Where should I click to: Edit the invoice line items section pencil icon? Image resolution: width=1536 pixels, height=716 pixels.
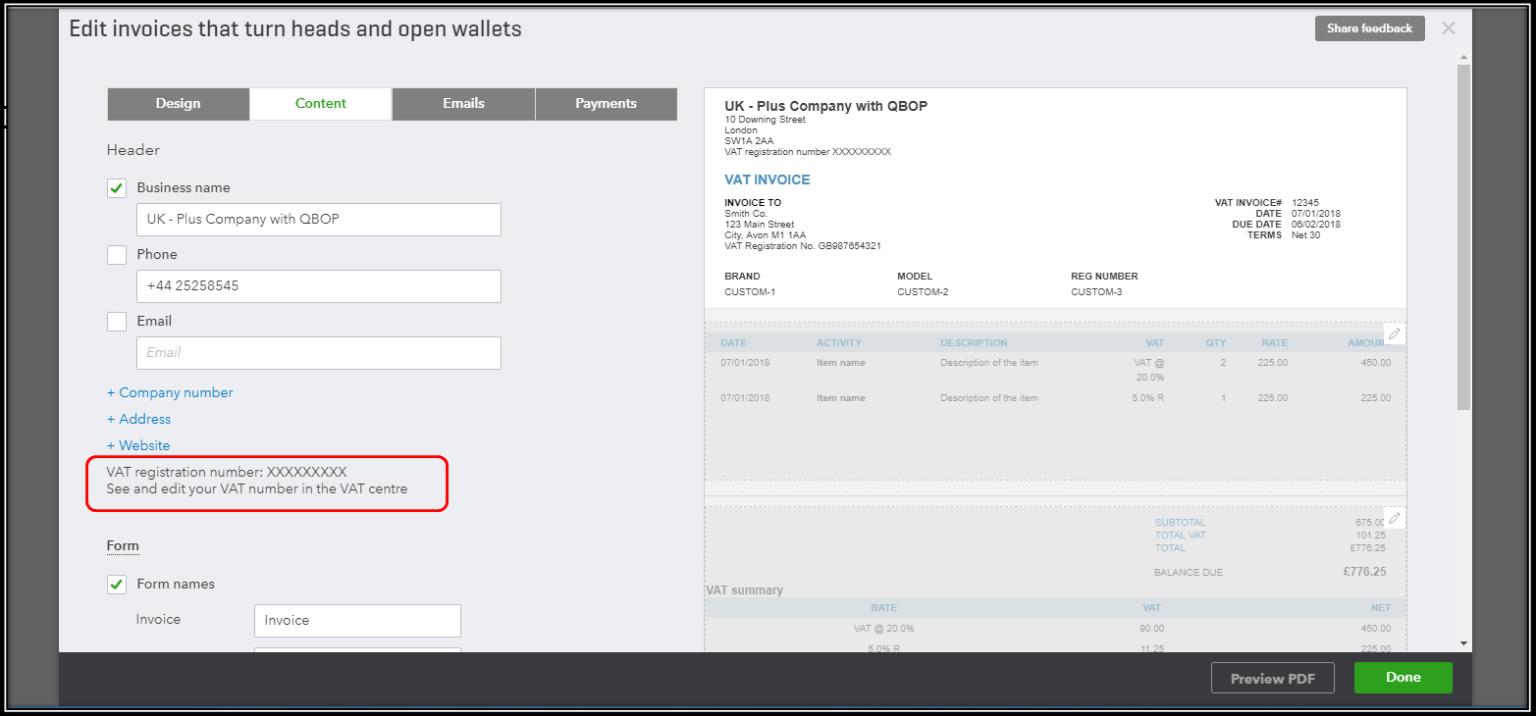click(1394, 333)
